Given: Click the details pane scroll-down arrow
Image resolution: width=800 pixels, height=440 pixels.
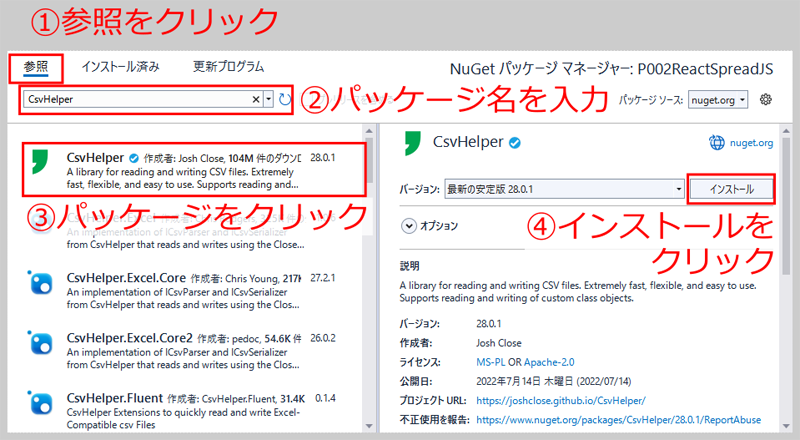Looking at the screenshot, I should tap(786, 426).
